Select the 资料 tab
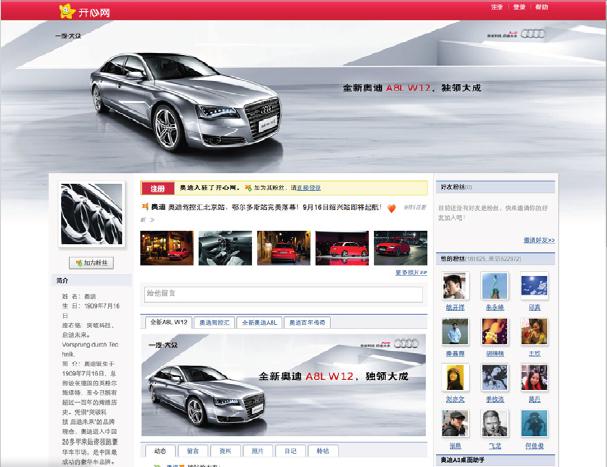This screenshot has width=607, height=467. pos(225,451)
